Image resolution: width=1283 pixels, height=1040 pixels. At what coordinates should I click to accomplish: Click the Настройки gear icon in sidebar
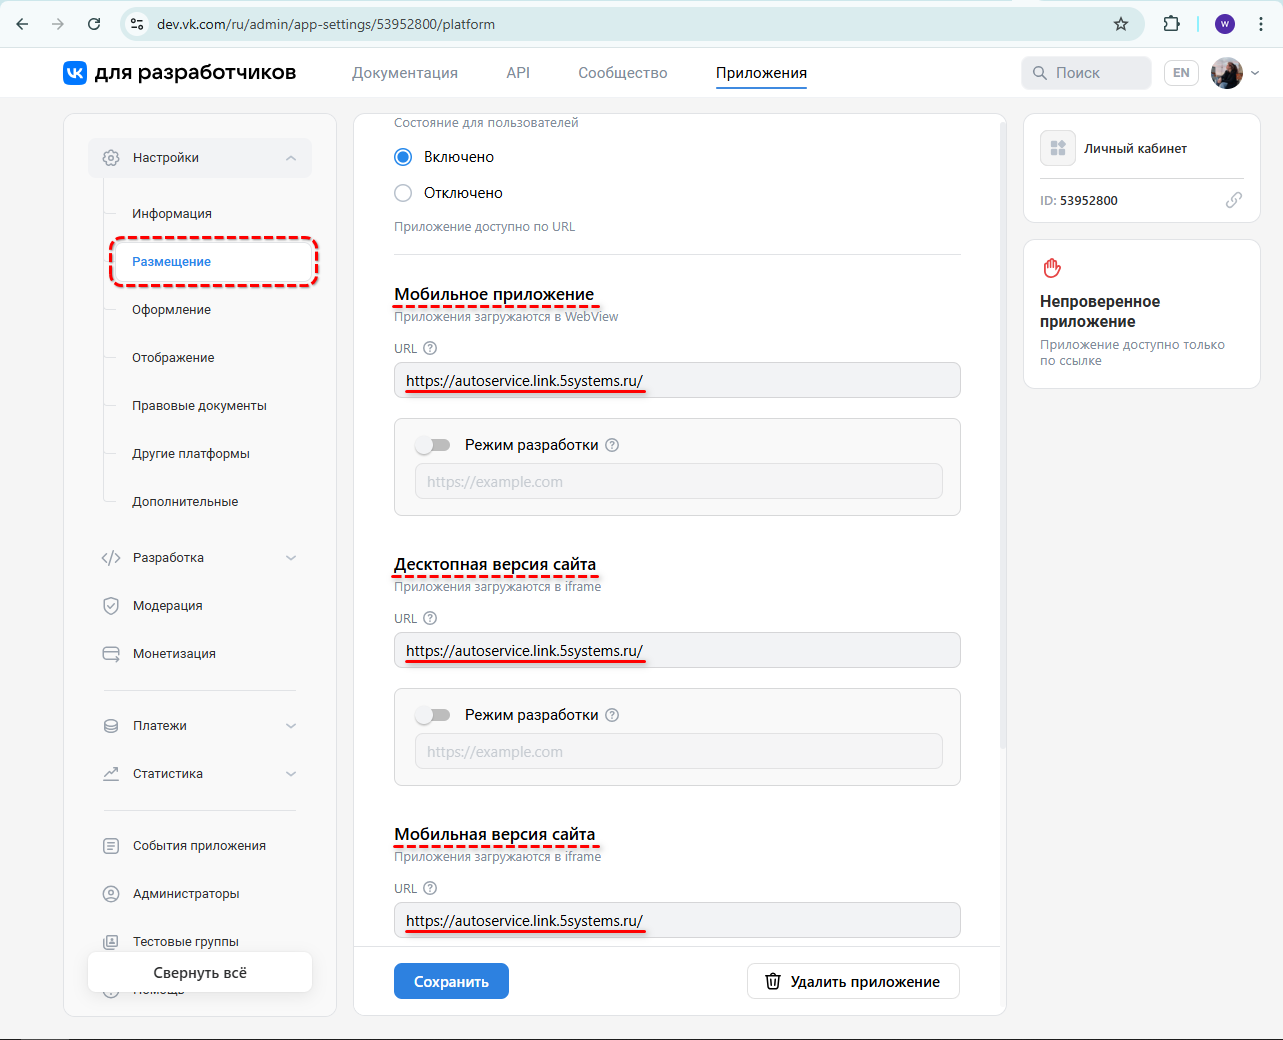(110, 157)
